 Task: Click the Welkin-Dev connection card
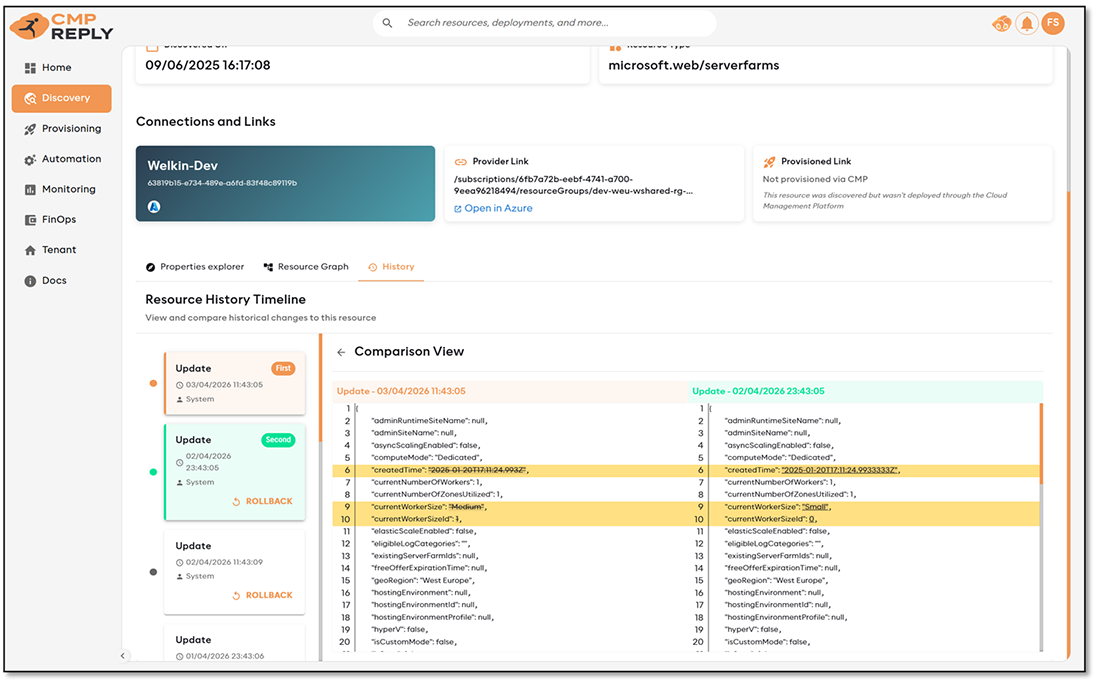[x=285, y=183]
